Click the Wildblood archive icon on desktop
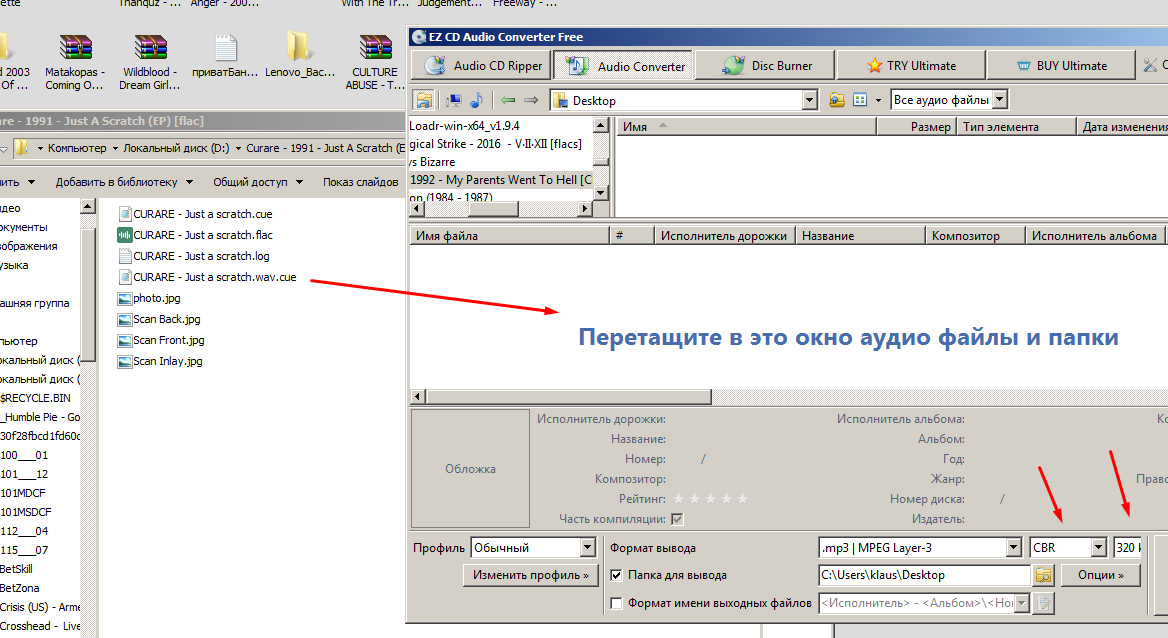Image resolution: width=1168 pixels, height=638 pixels. 150,48
